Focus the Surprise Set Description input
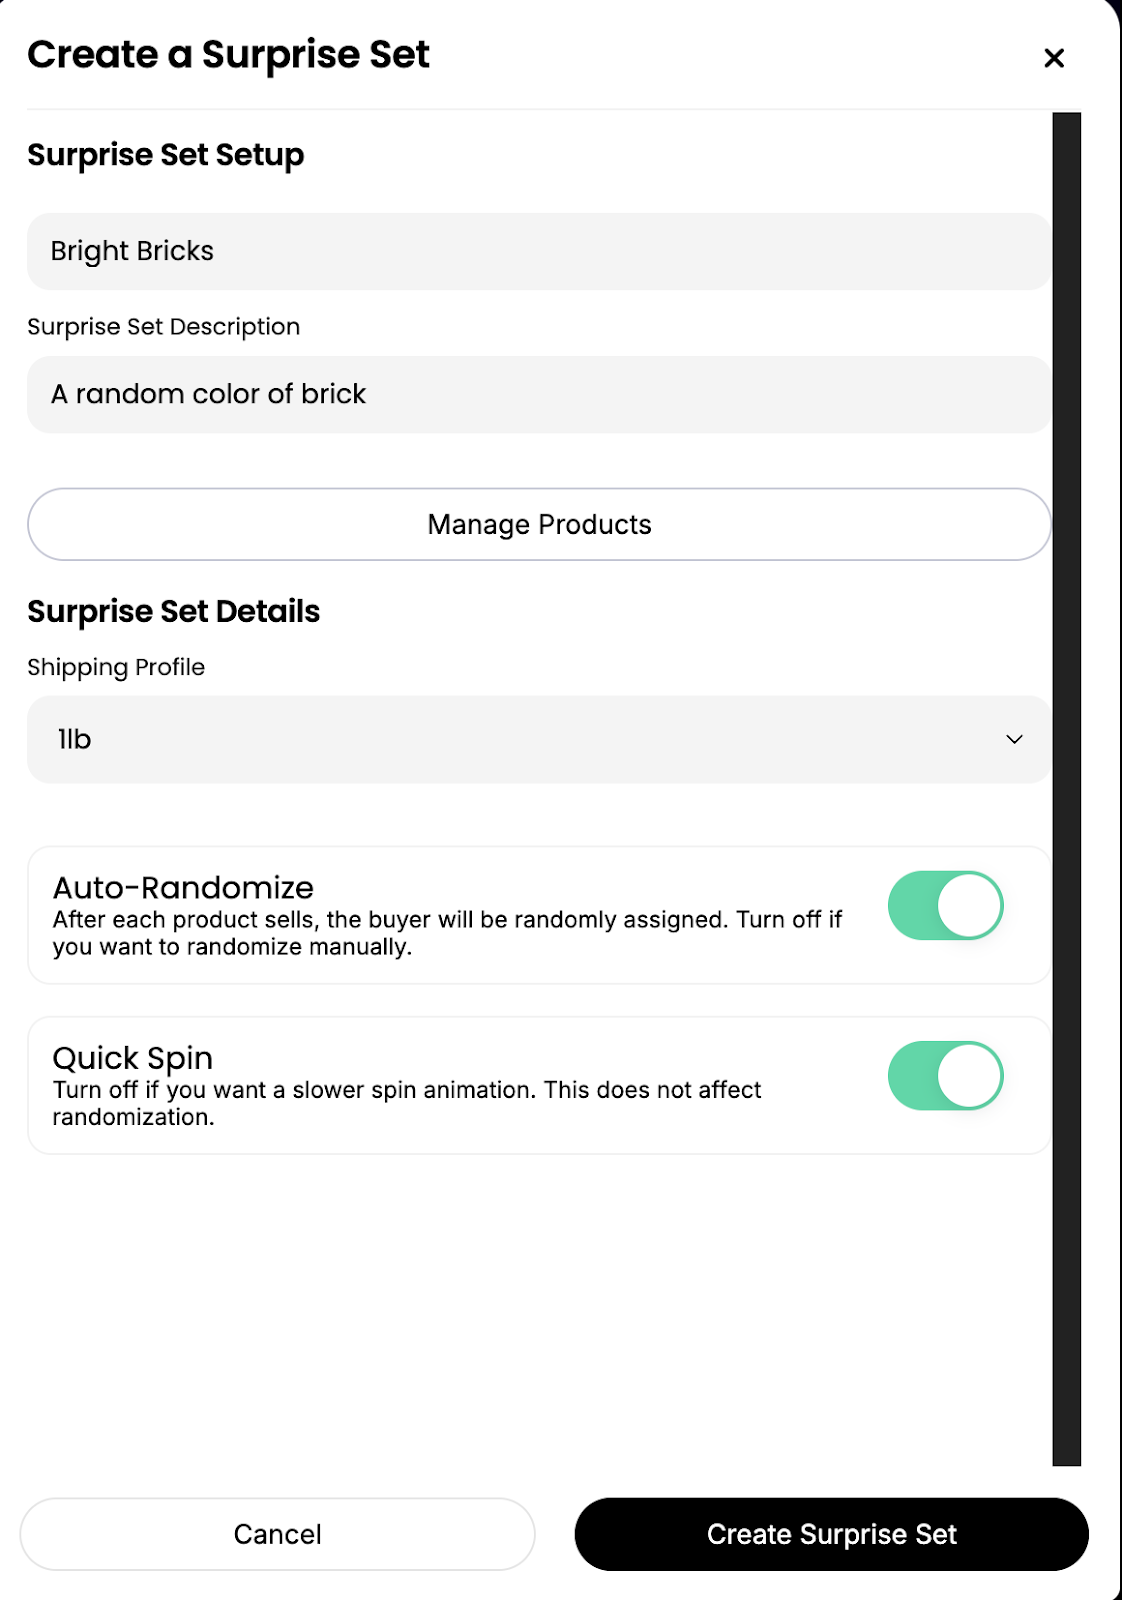 pos(538,394)
